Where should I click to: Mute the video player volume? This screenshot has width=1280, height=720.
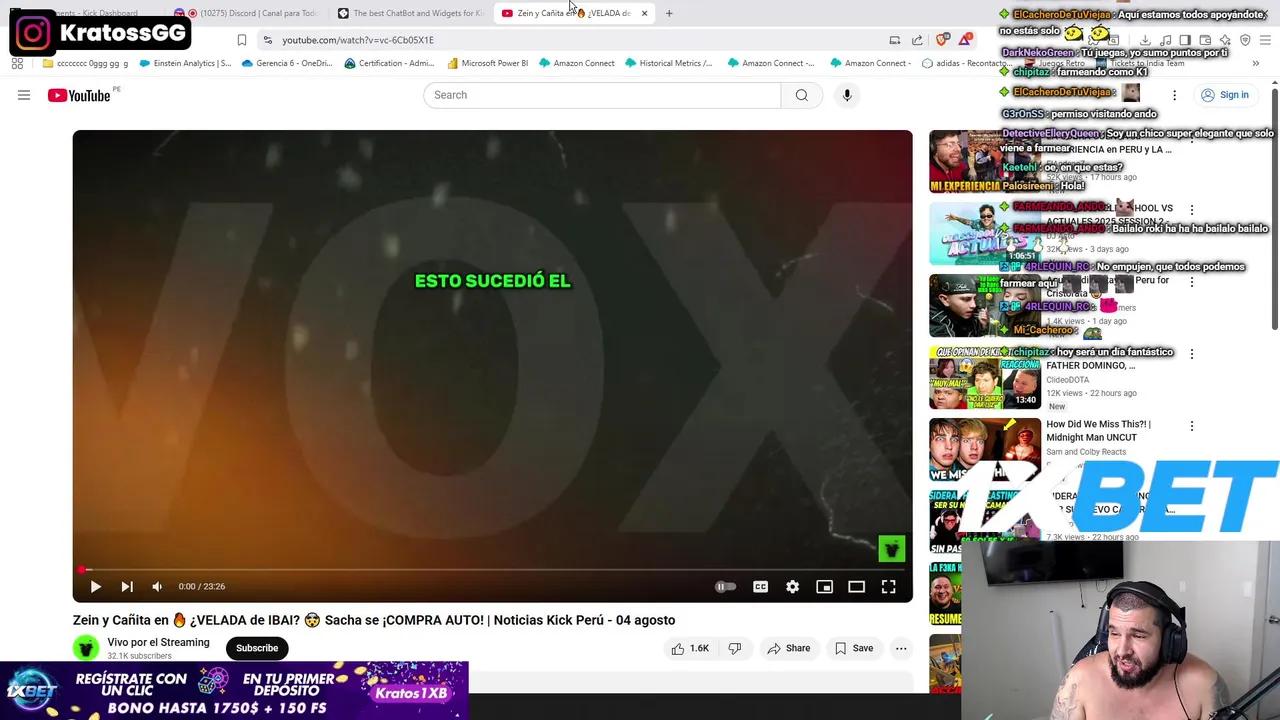(x=157, y=587)
